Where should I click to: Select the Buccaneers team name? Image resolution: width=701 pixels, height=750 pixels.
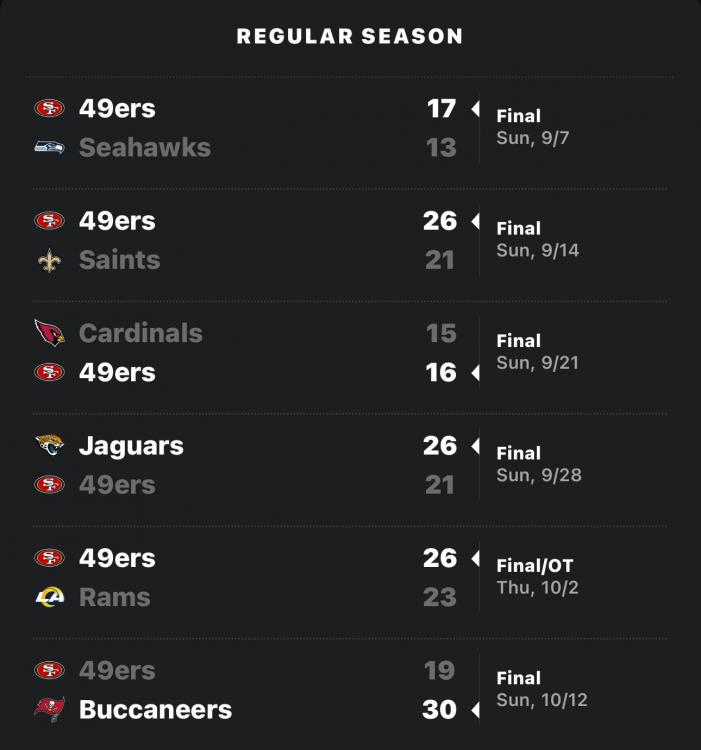point(155,710)
